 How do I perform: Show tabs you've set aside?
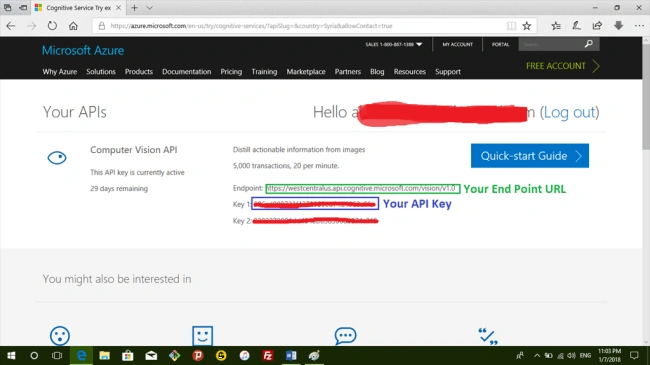click(x=7, y=7)
